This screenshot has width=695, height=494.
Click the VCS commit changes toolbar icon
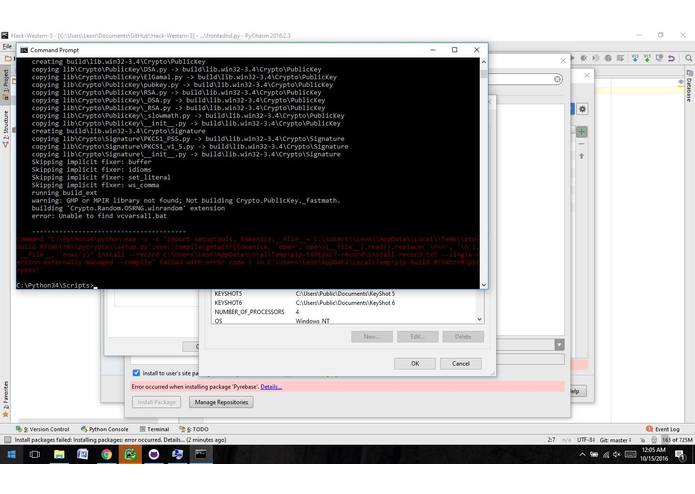648,58
